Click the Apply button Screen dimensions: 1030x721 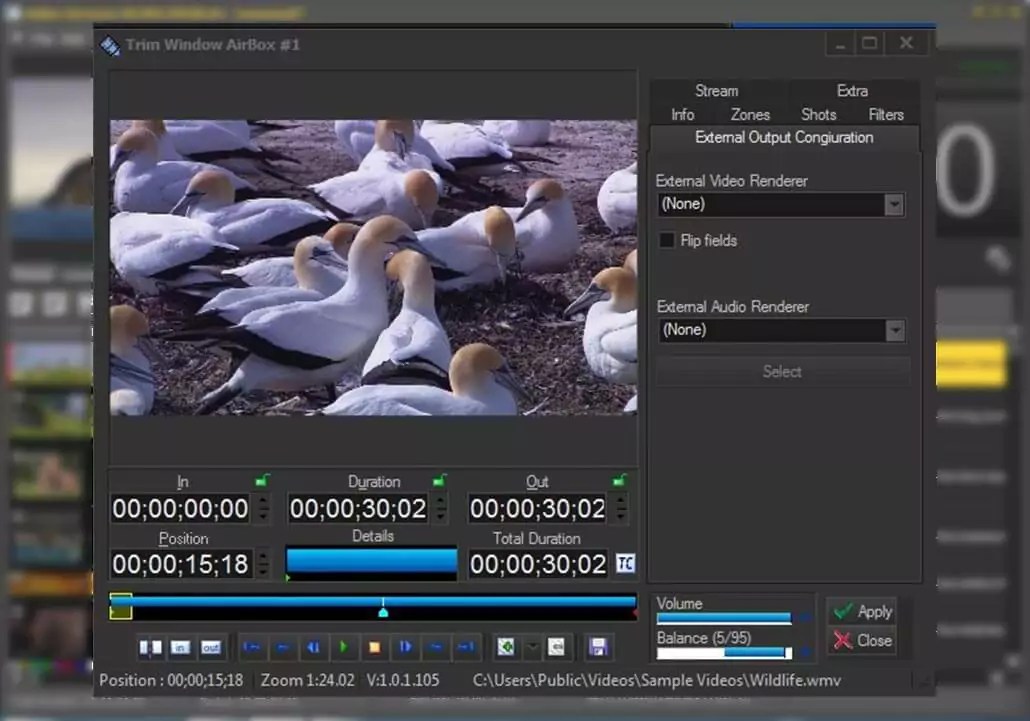click(x=862, y=611)
